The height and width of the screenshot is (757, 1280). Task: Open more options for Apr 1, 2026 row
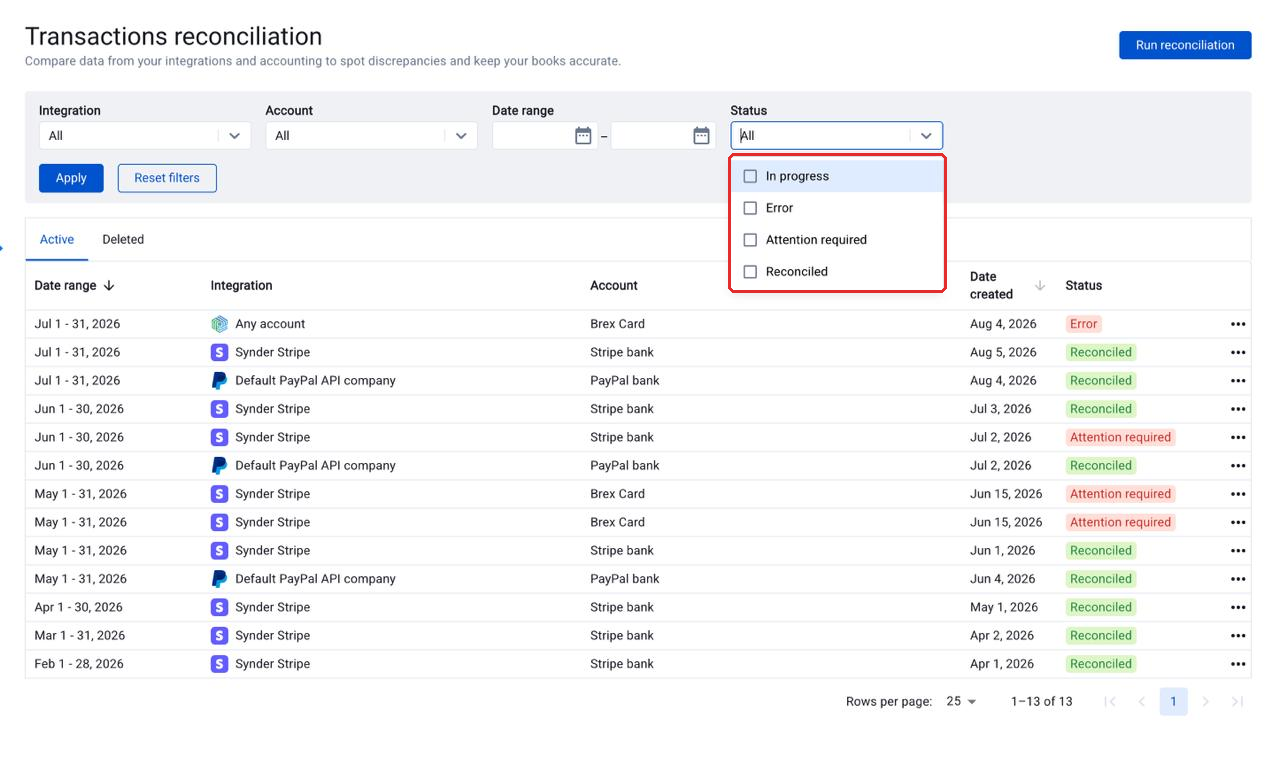(x=1238, y=664)
